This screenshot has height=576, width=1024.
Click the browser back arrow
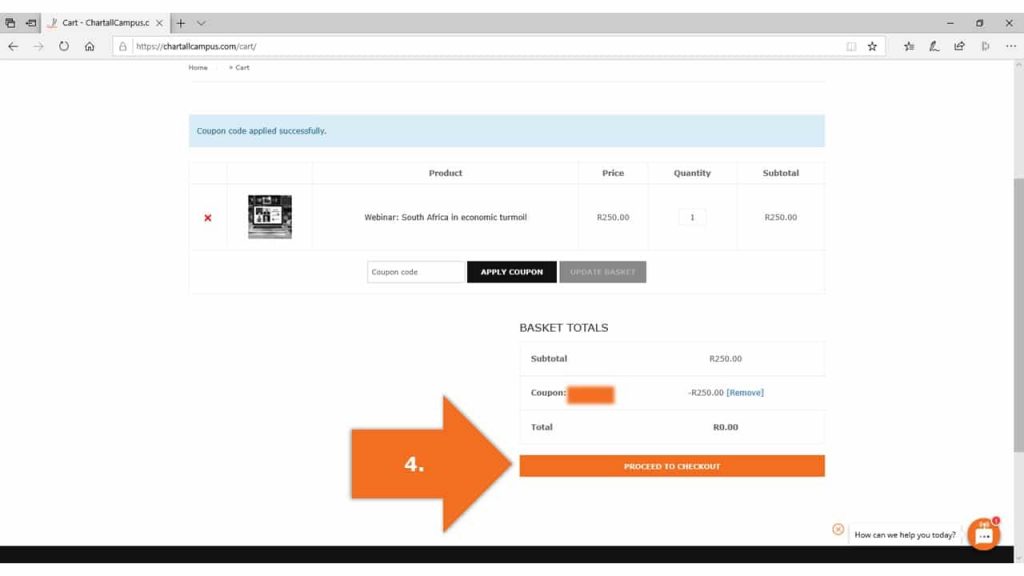(13, 46)
